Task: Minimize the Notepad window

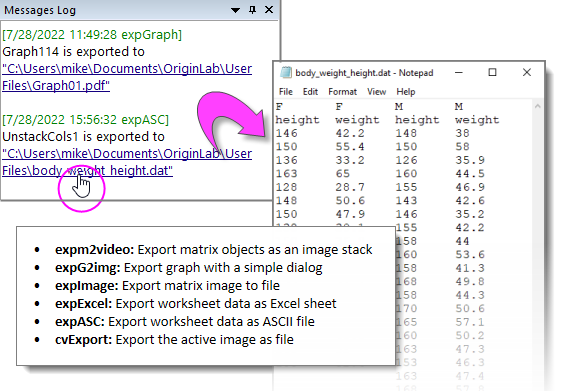Action: point(459,72)
